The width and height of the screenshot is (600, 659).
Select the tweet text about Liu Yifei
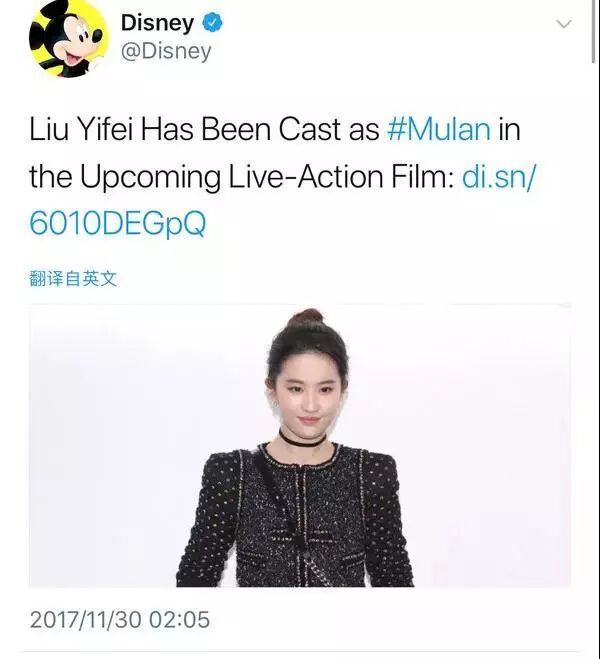click(283, 176)
